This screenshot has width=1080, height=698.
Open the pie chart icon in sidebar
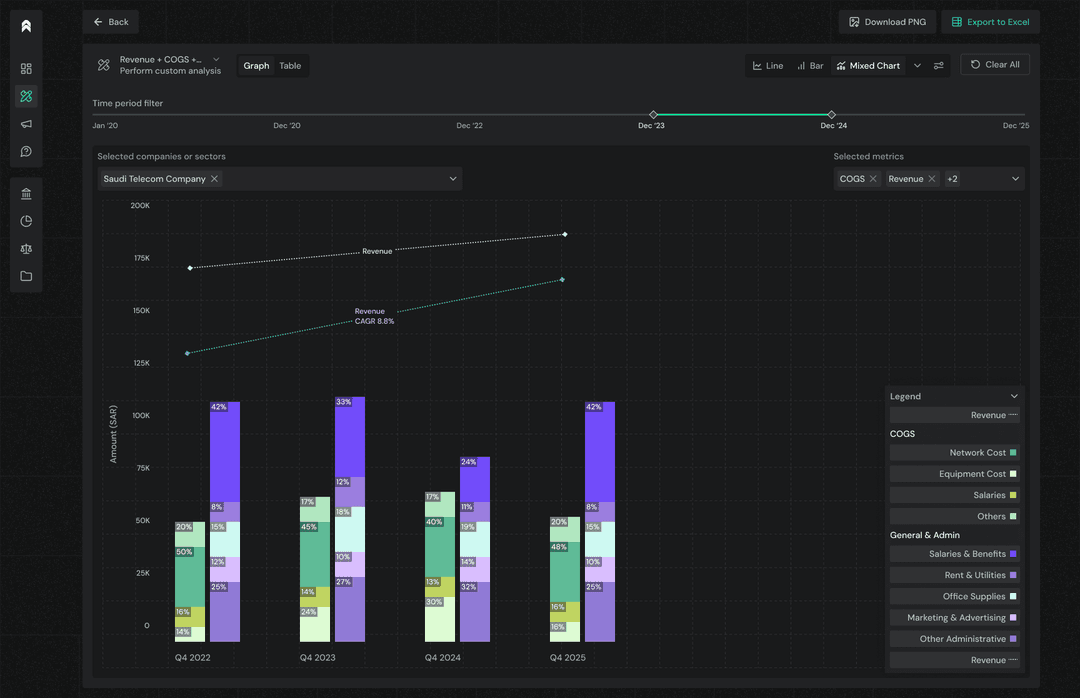[26, 221]
